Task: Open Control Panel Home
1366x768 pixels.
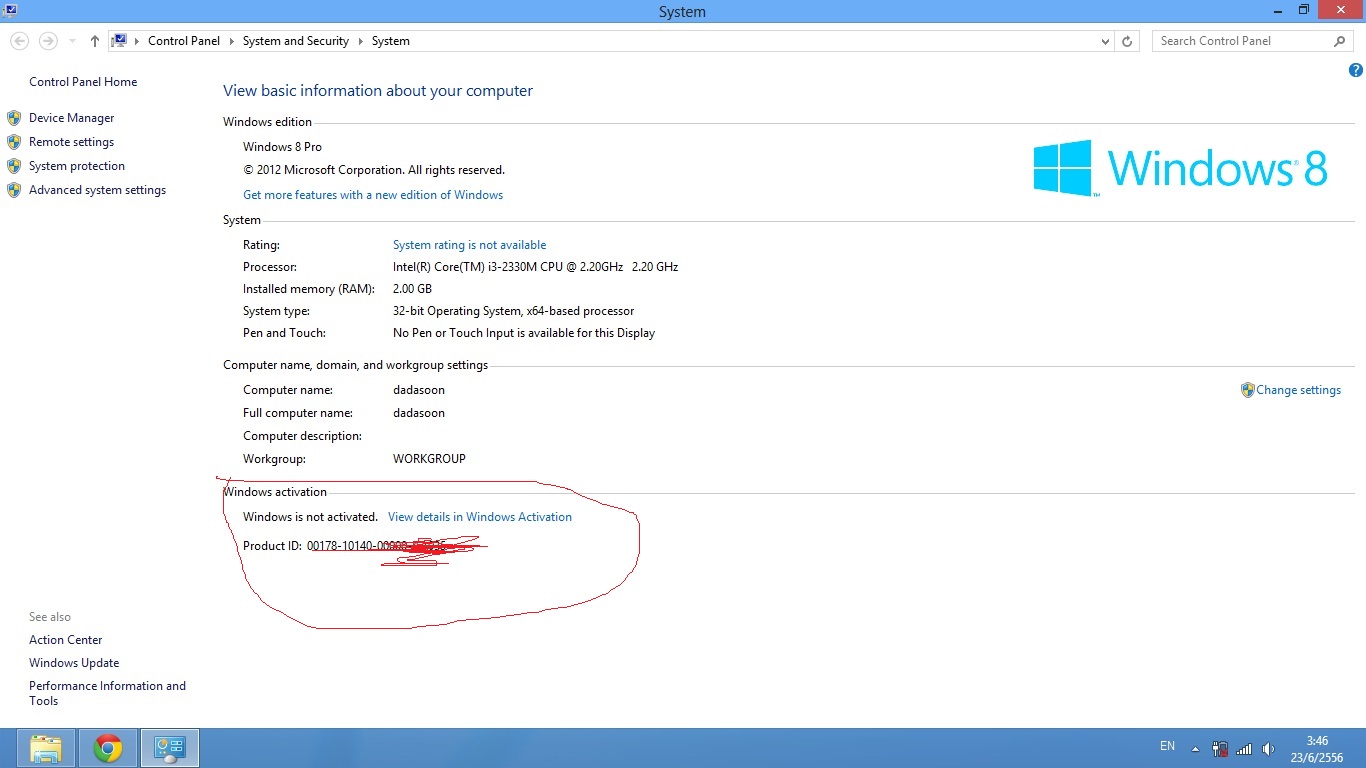Action: 83,82
